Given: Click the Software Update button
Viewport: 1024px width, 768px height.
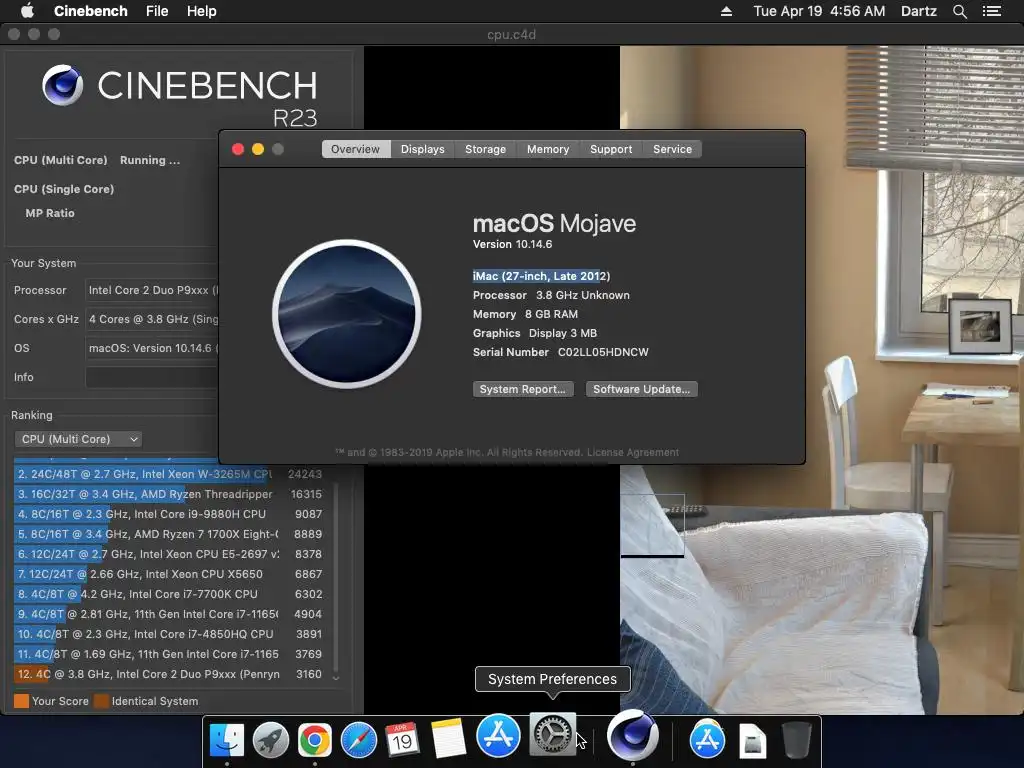Looking at the screenshot, I should (641, 389).
